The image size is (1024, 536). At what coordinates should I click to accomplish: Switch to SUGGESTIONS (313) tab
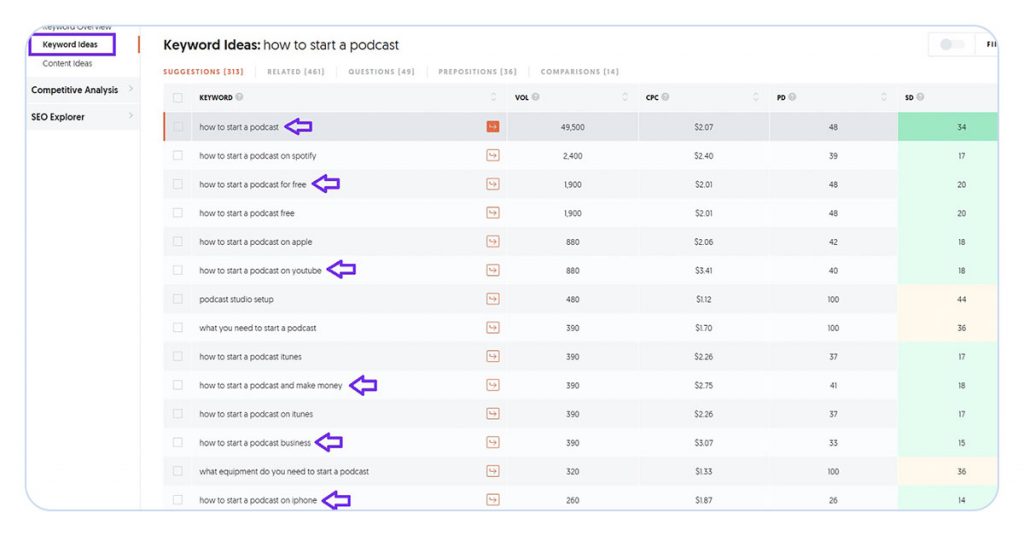(x=203, y=72)
